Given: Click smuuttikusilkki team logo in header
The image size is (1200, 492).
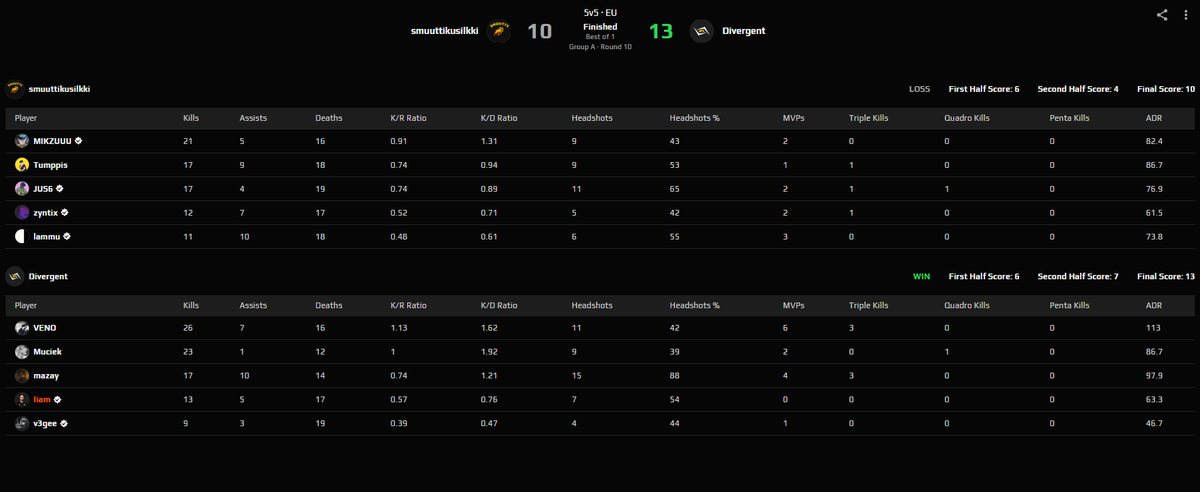Looking at the screenshot, I should (x=500, y=31).
